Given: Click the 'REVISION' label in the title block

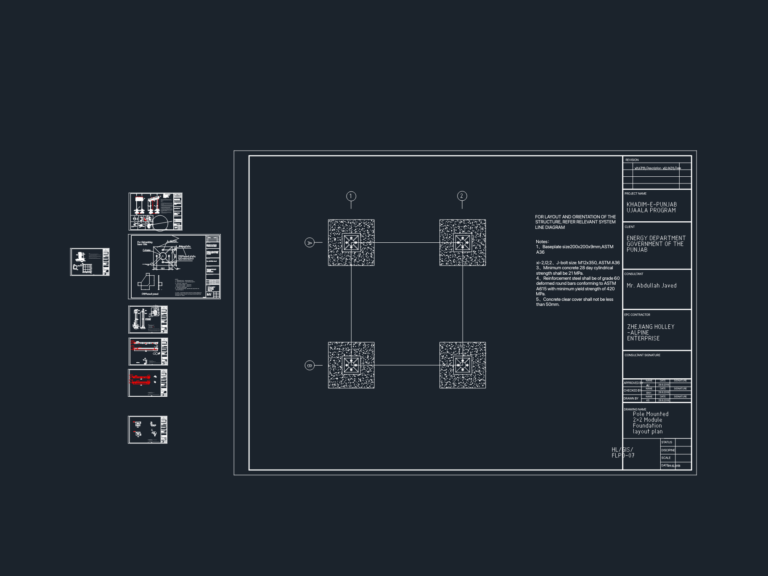Looking at the screenshot, I should [631, 160].
